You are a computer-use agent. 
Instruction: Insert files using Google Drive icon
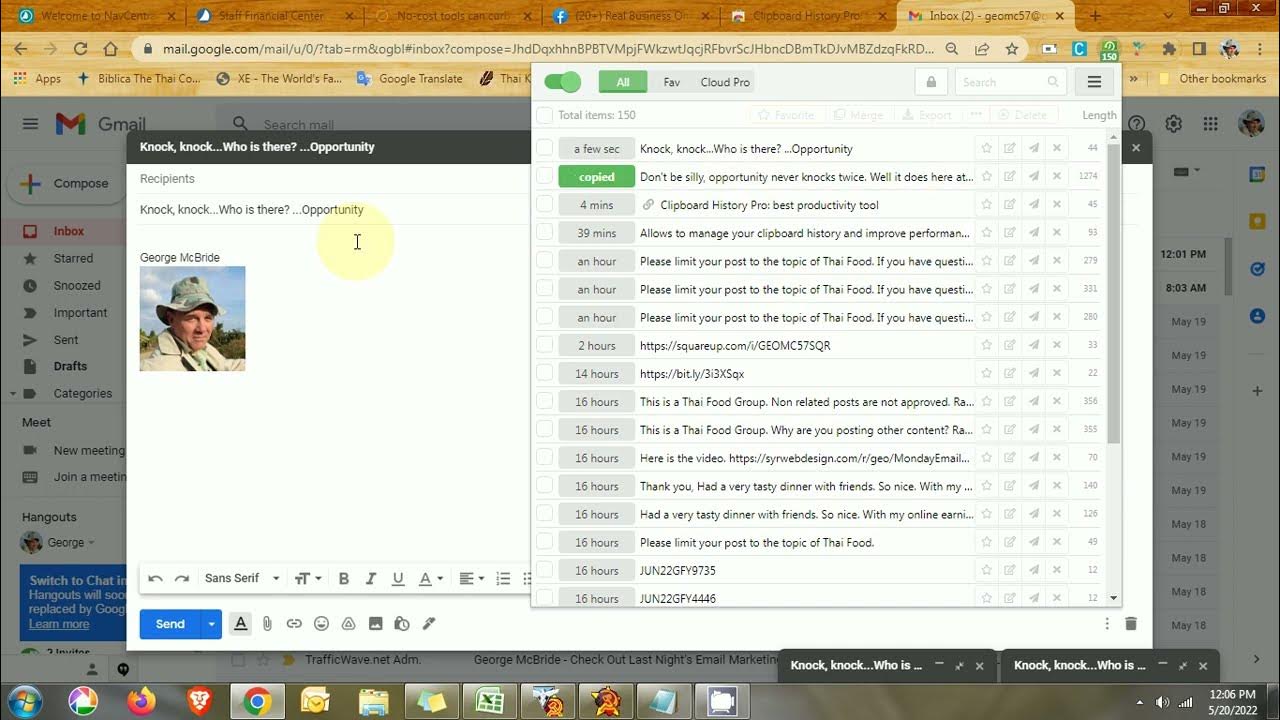348,623
